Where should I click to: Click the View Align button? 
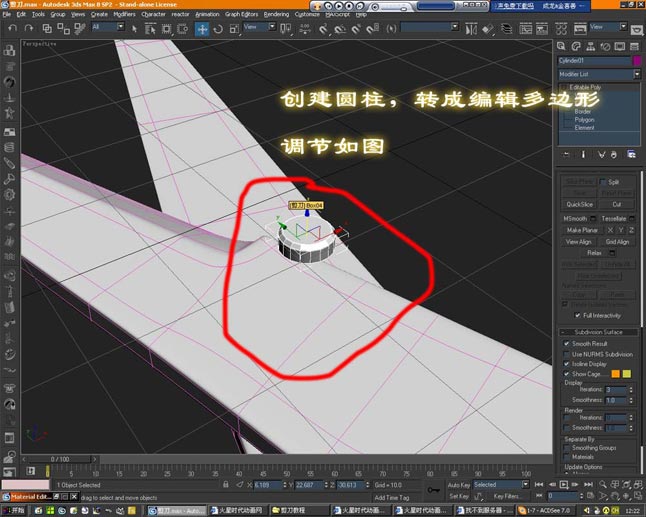point(578,242)
